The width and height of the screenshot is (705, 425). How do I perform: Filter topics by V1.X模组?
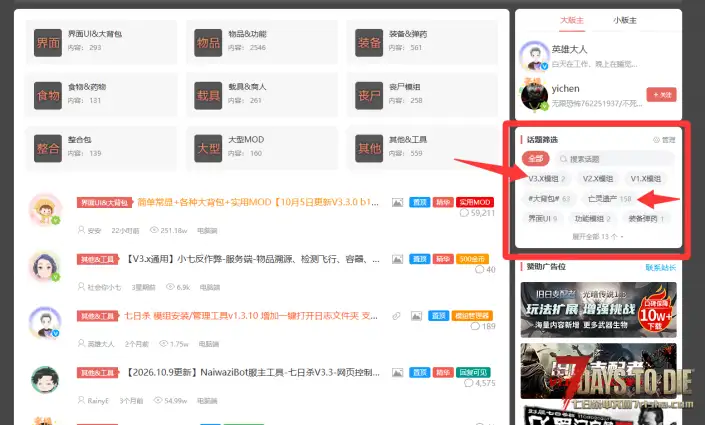(x=646, y=179)
